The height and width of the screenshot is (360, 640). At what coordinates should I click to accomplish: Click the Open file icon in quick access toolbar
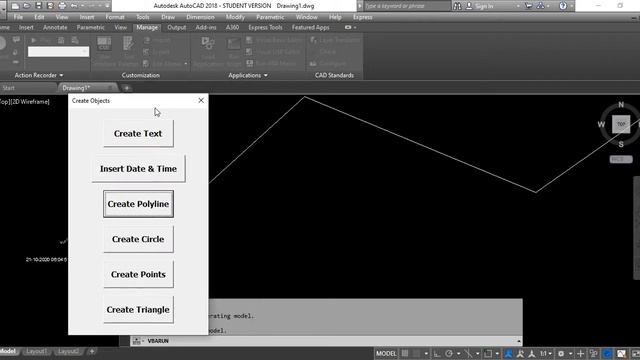[x=27, y=6]
